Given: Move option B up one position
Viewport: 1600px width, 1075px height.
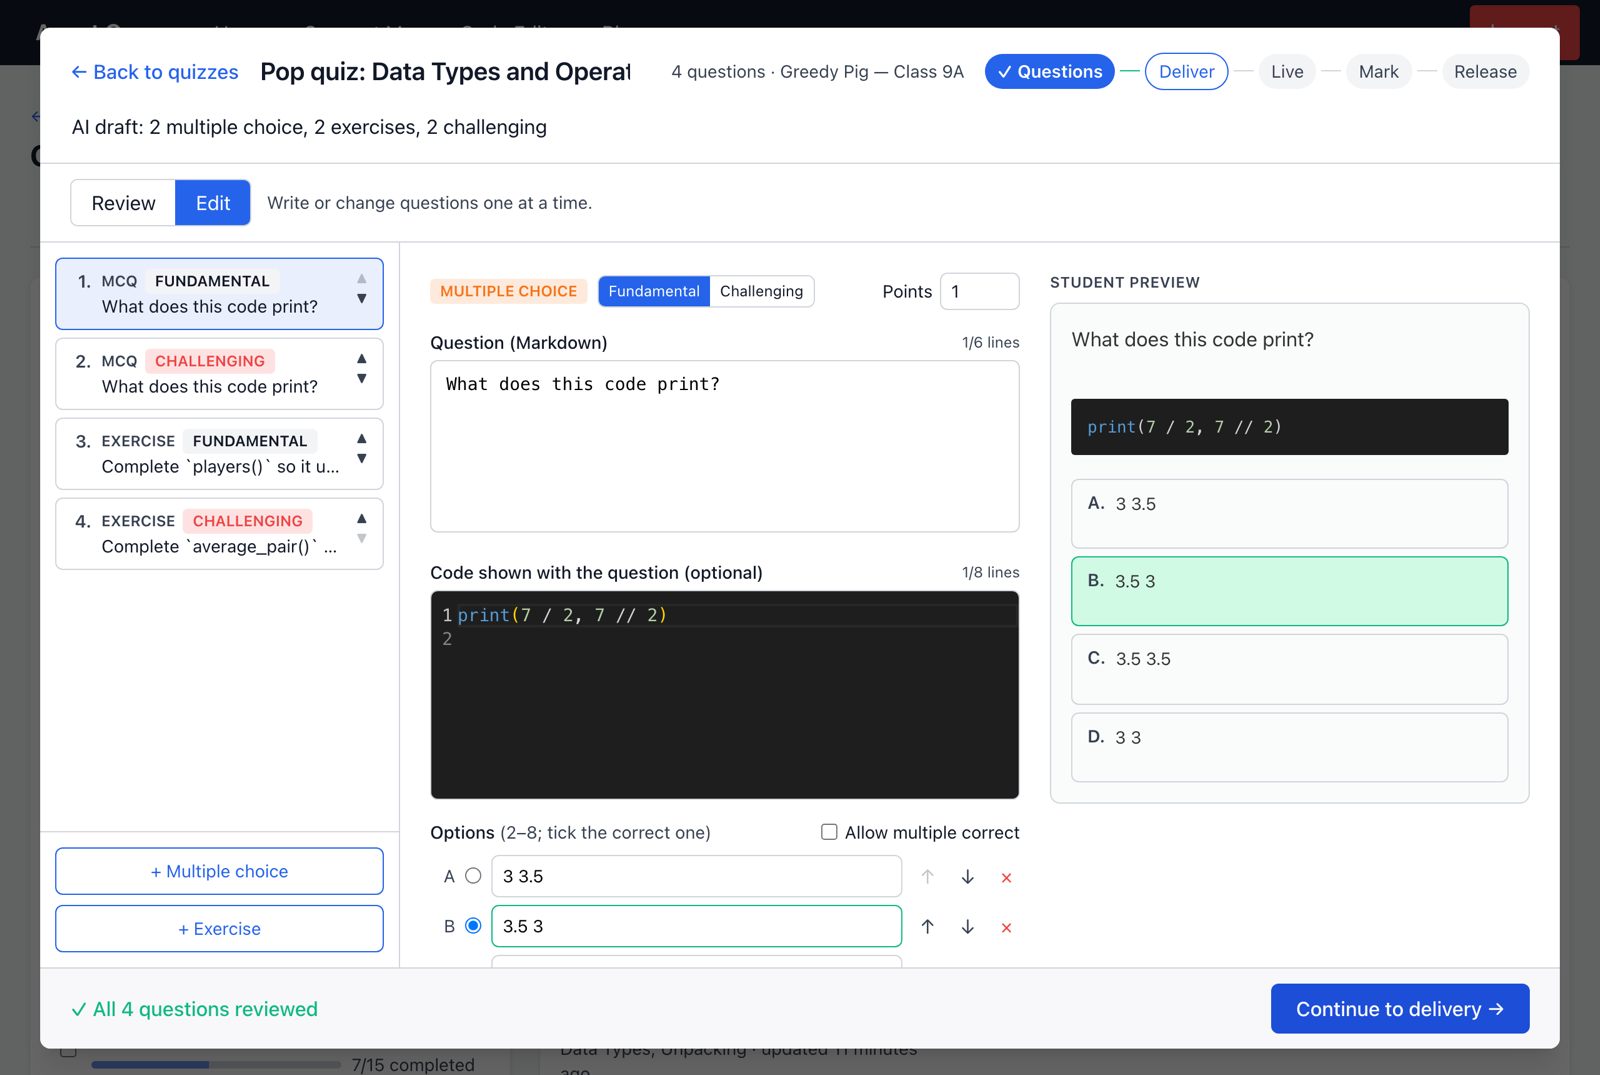Looking at the screenshot, I should 928,927.
